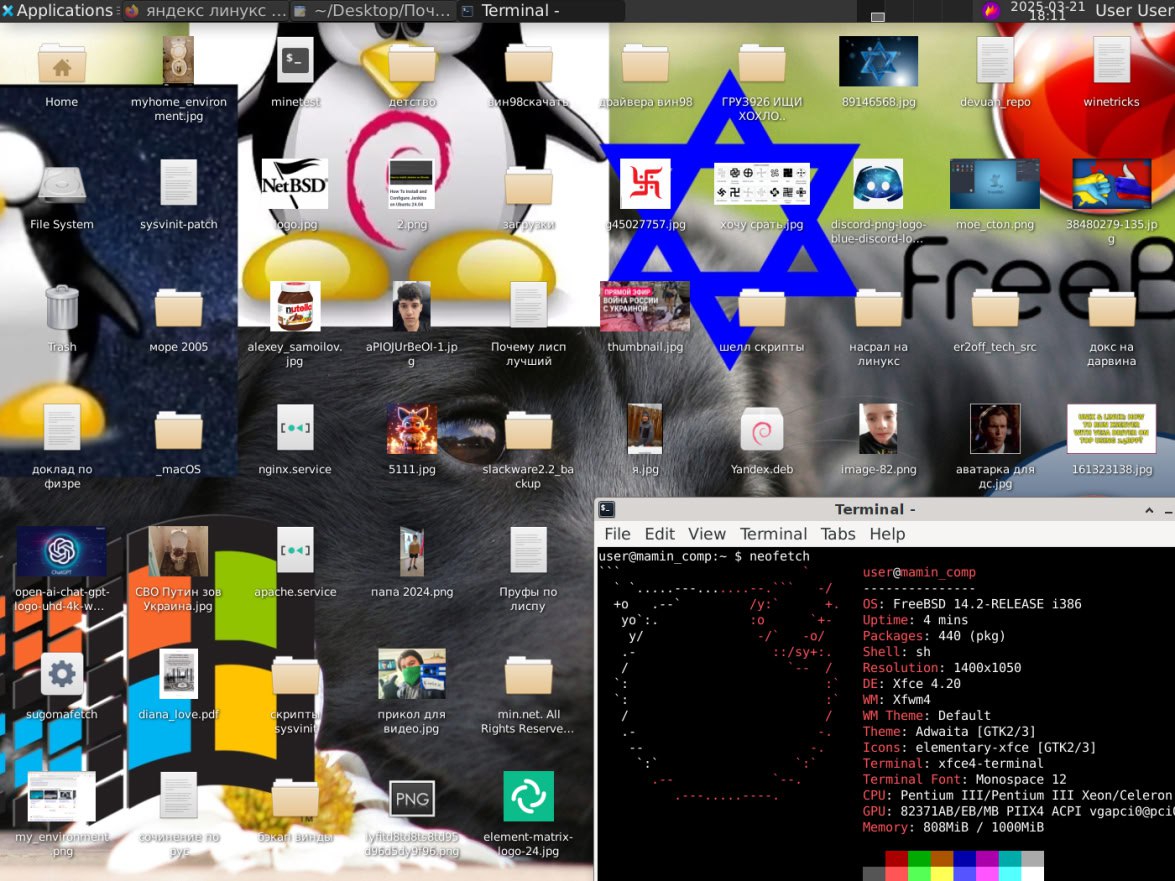
Task: Open сочинение по рус document
Action: 178,796
